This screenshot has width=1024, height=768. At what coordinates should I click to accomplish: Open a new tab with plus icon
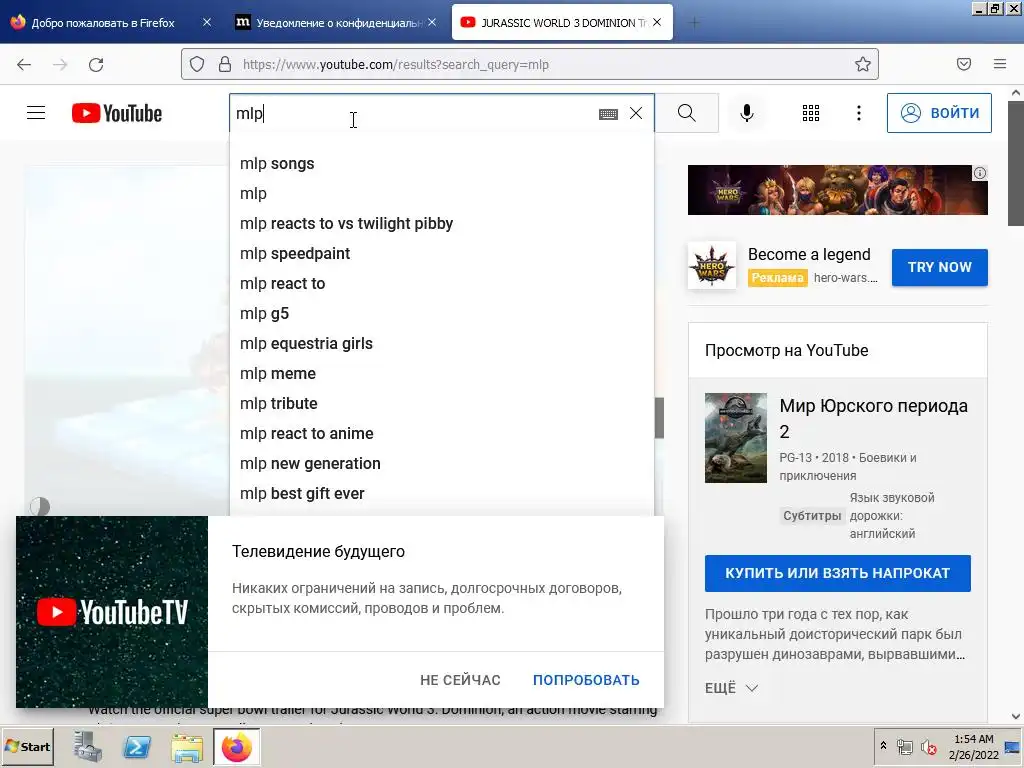(694, 23)
